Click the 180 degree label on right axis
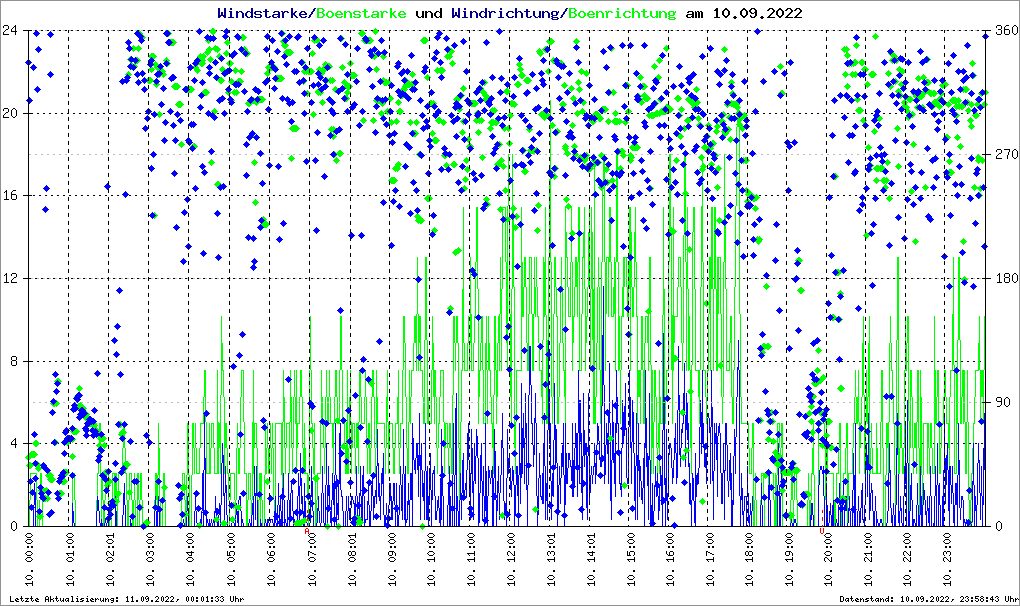 [x=1003, y=278]
